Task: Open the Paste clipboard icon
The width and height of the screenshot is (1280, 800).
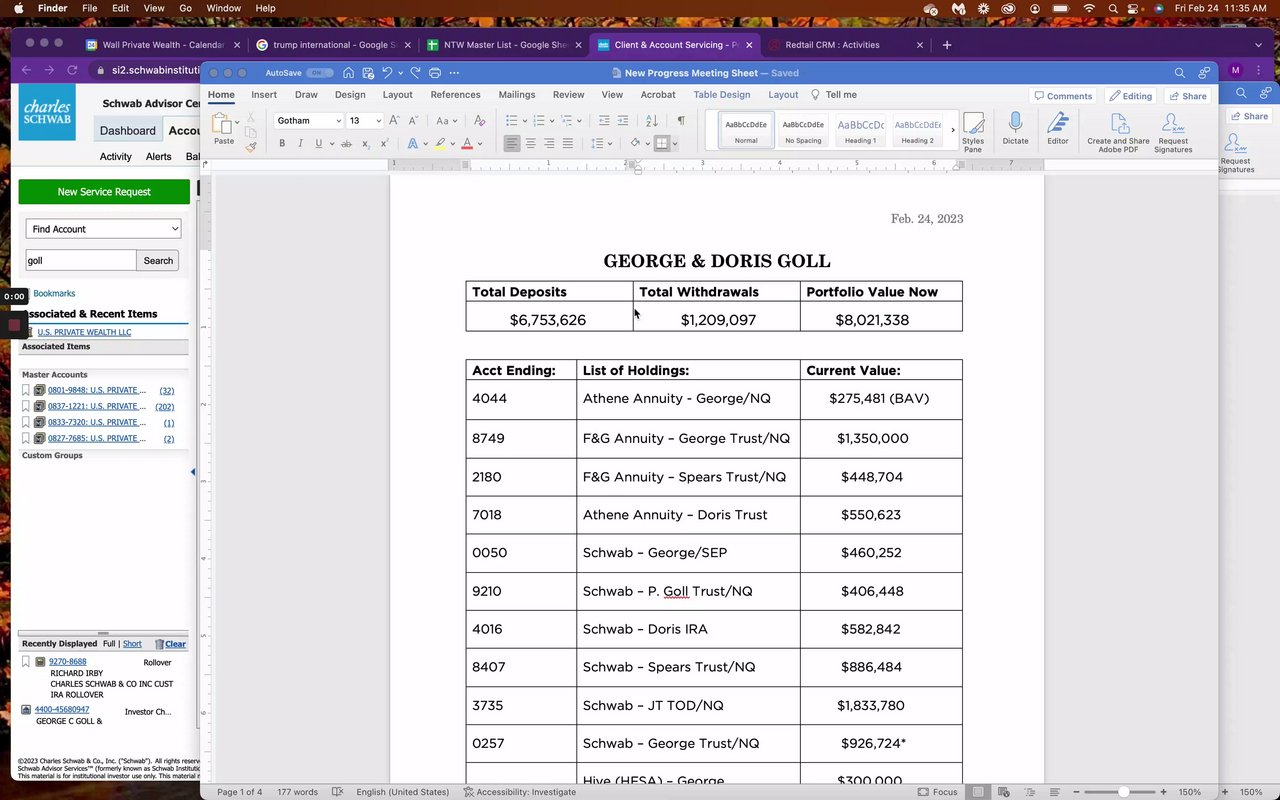Action: click(x=223, y=125)
